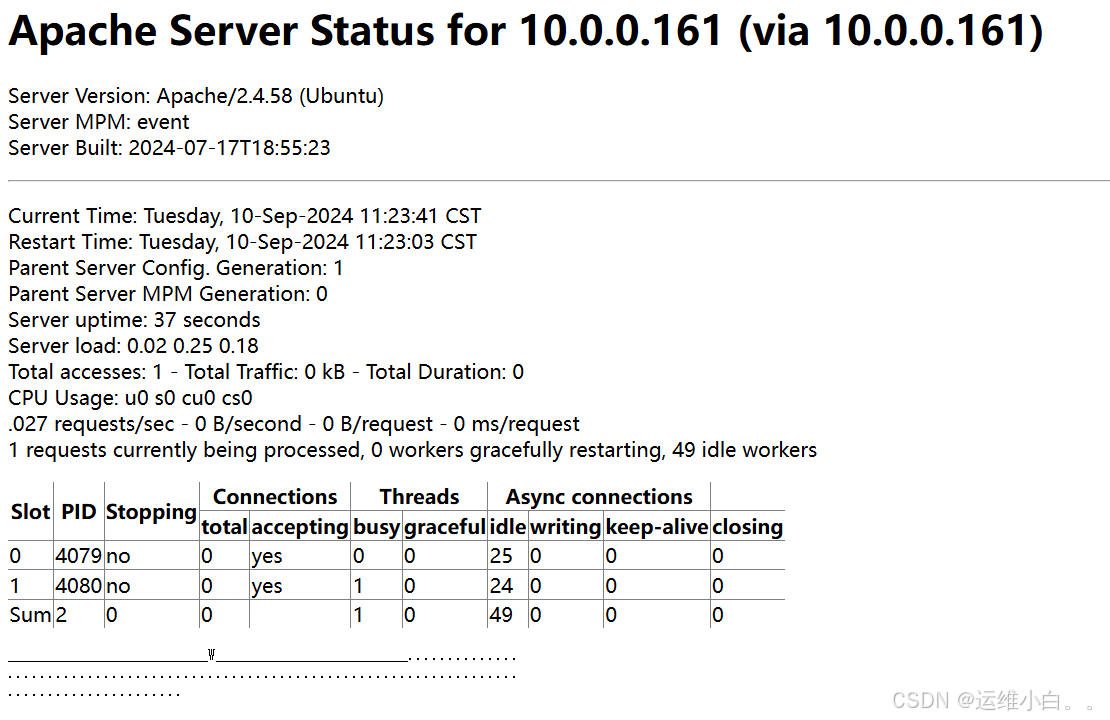Click the Sum row PID count 2
This screenshot has height=720, width=1110.
[x=62, y=615]
